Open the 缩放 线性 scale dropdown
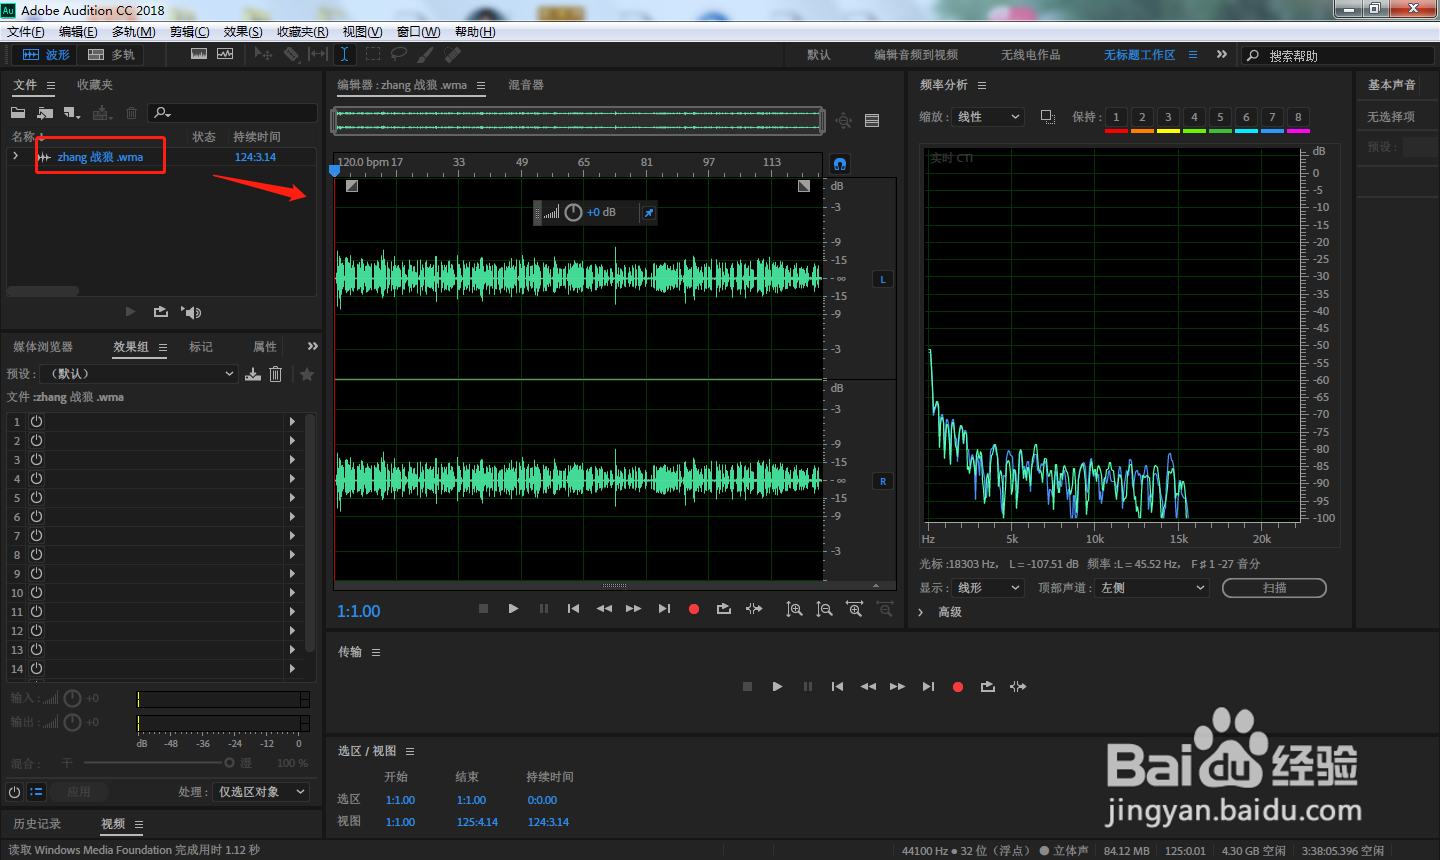 [988, 117]
